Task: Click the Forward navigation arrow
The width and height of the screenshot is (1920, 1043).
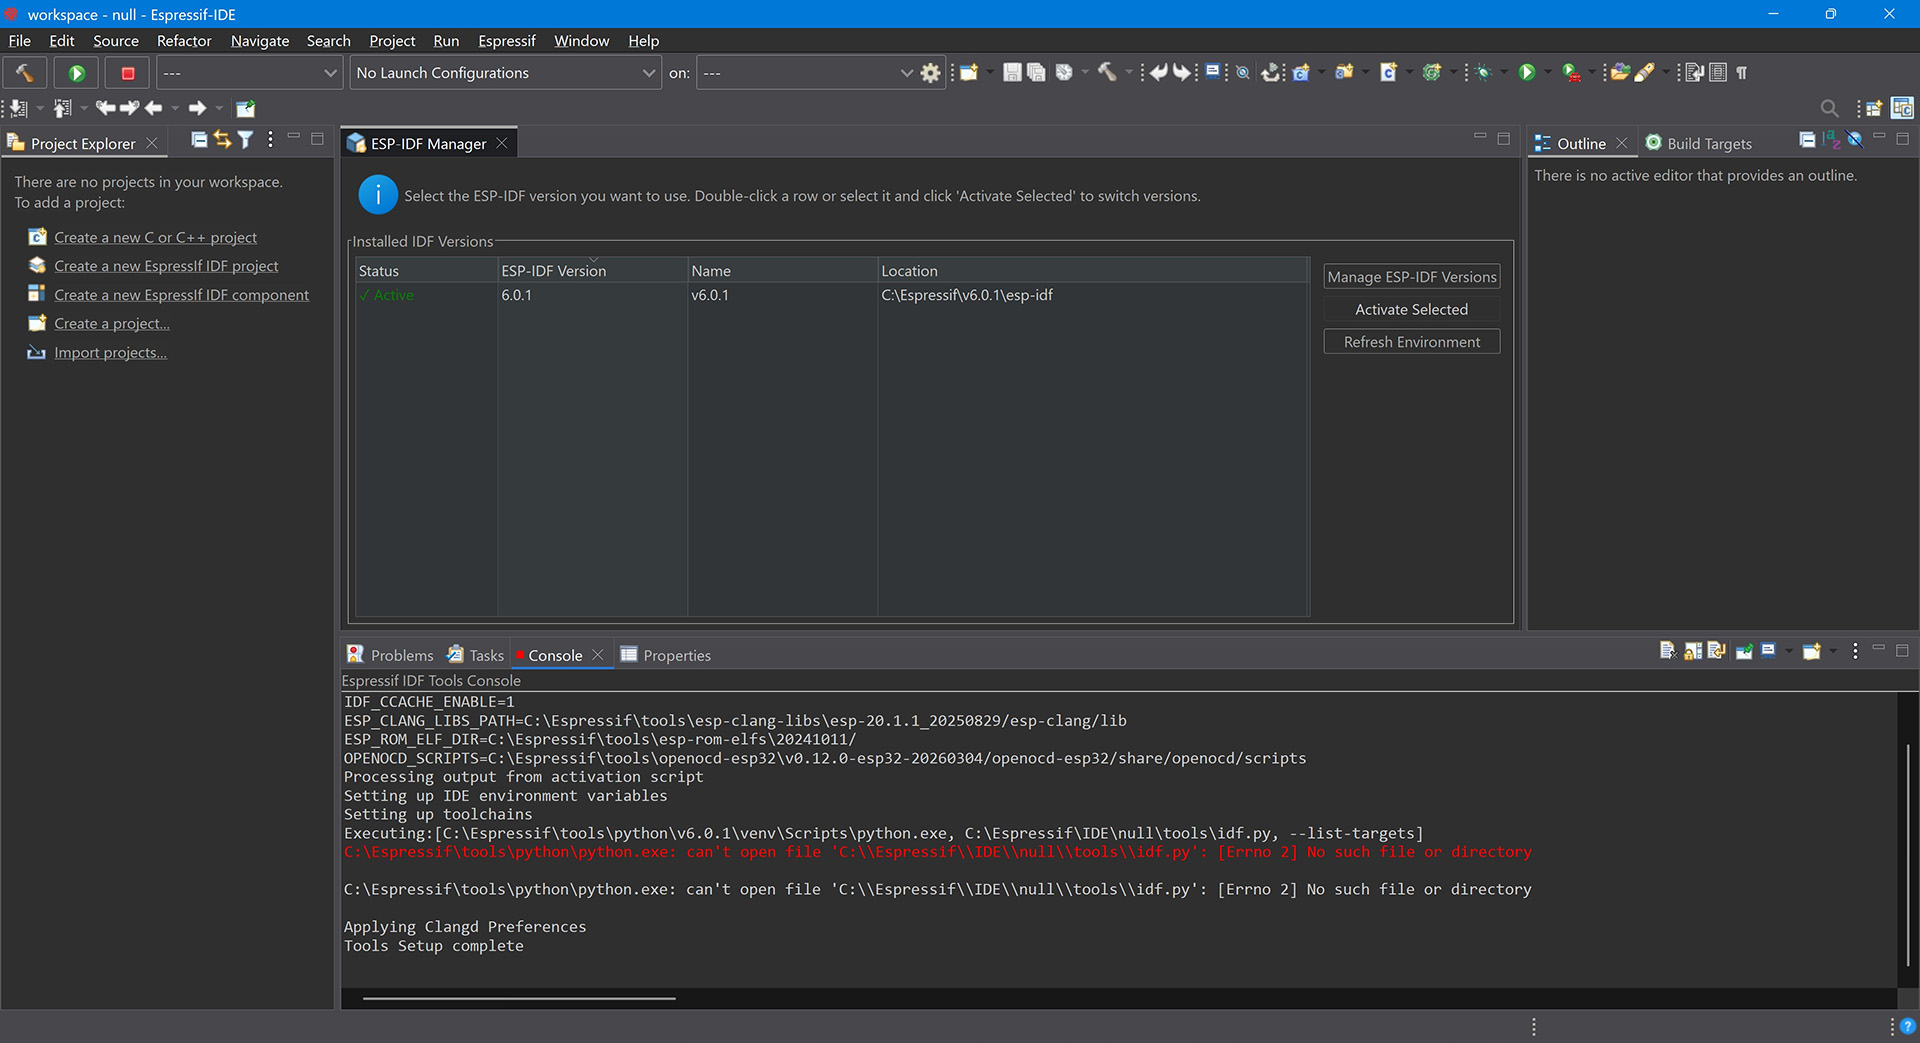Action: (x=197, y=108)
